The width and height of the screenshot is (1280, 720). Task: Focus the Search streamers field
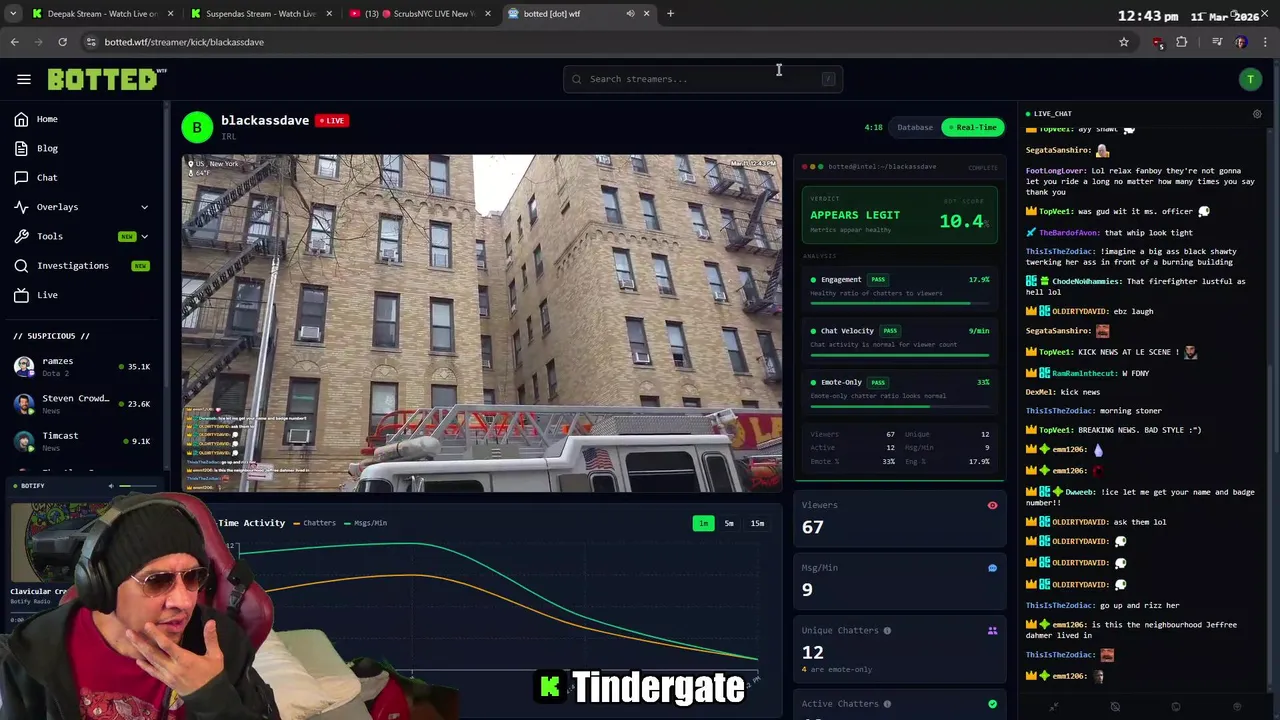click(703, 79)
